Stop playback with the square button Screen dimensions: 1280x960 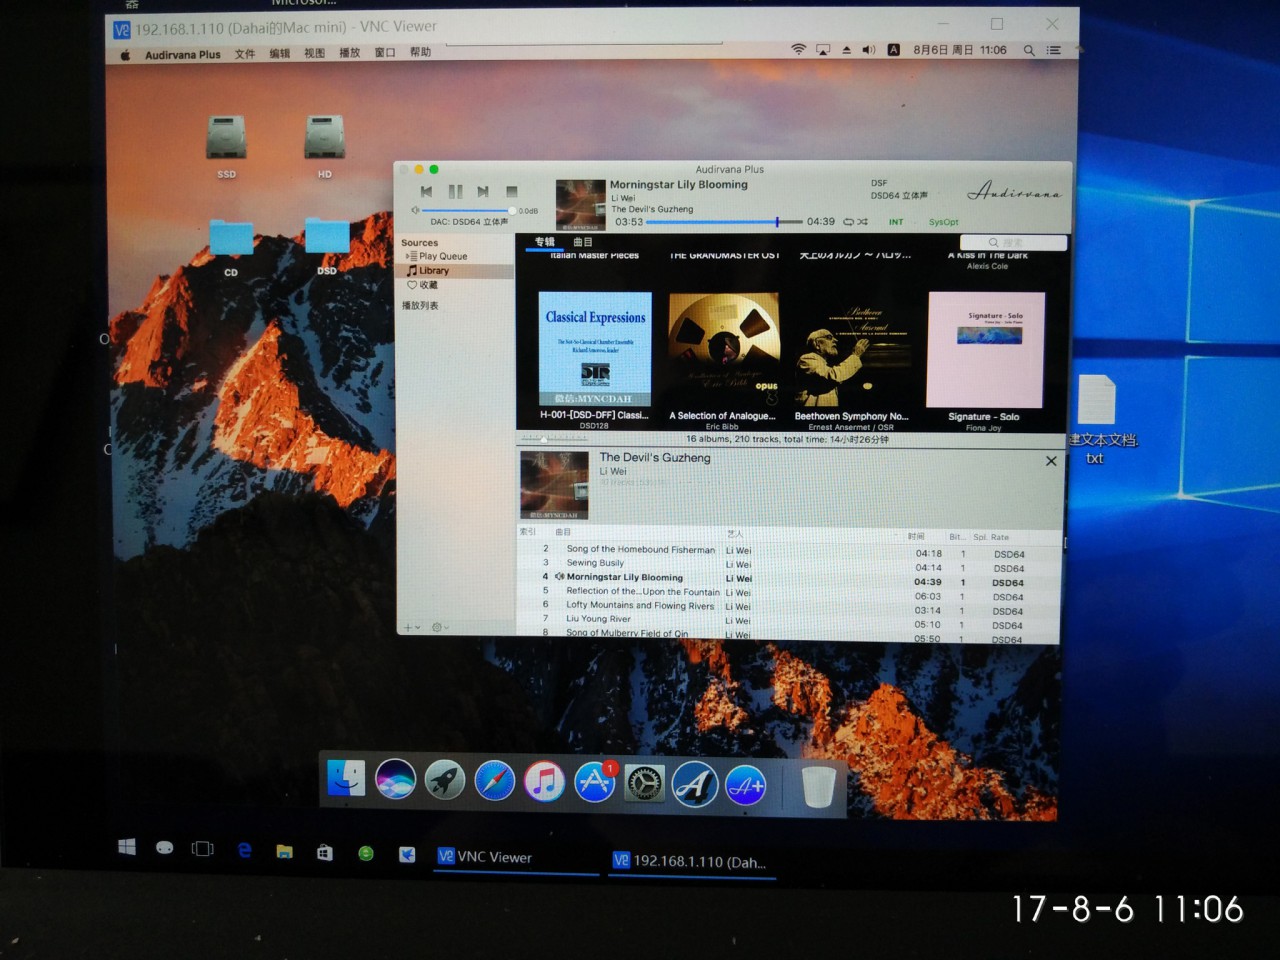(x=512, y=191)
